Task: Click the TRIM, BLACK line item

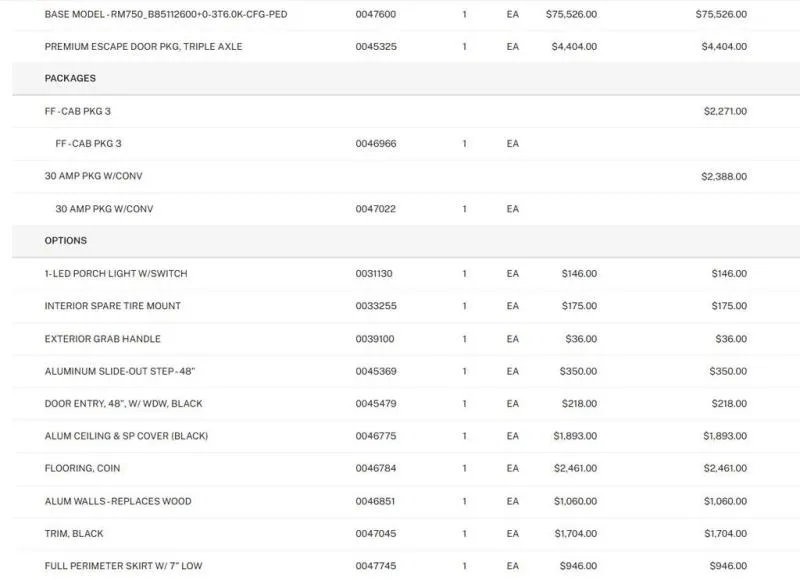Action: click(72, 534)
